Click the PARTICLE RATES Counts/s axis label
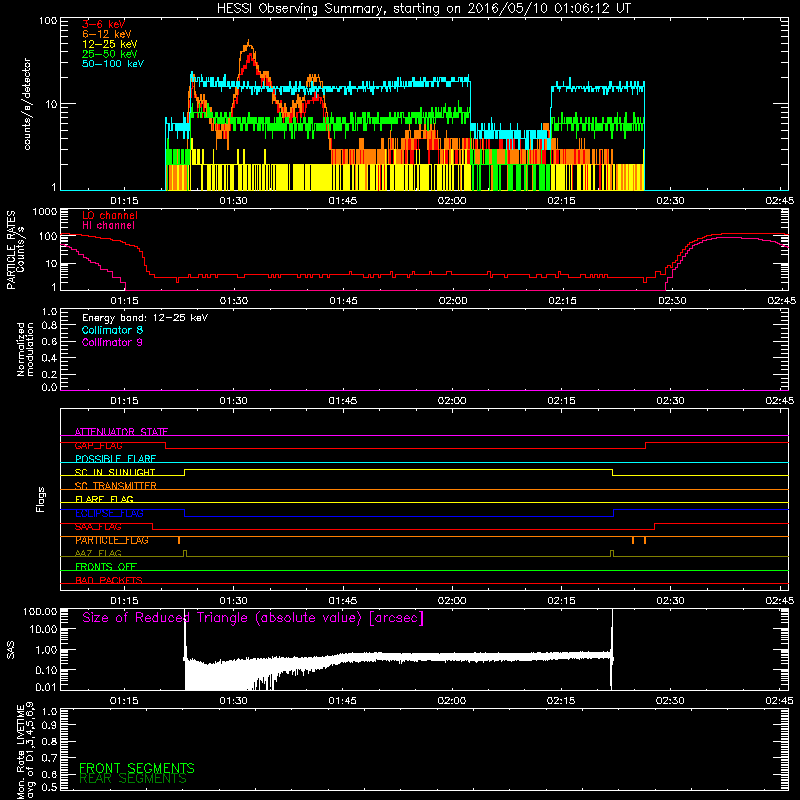800x800 pixels. tap(15, 250)
